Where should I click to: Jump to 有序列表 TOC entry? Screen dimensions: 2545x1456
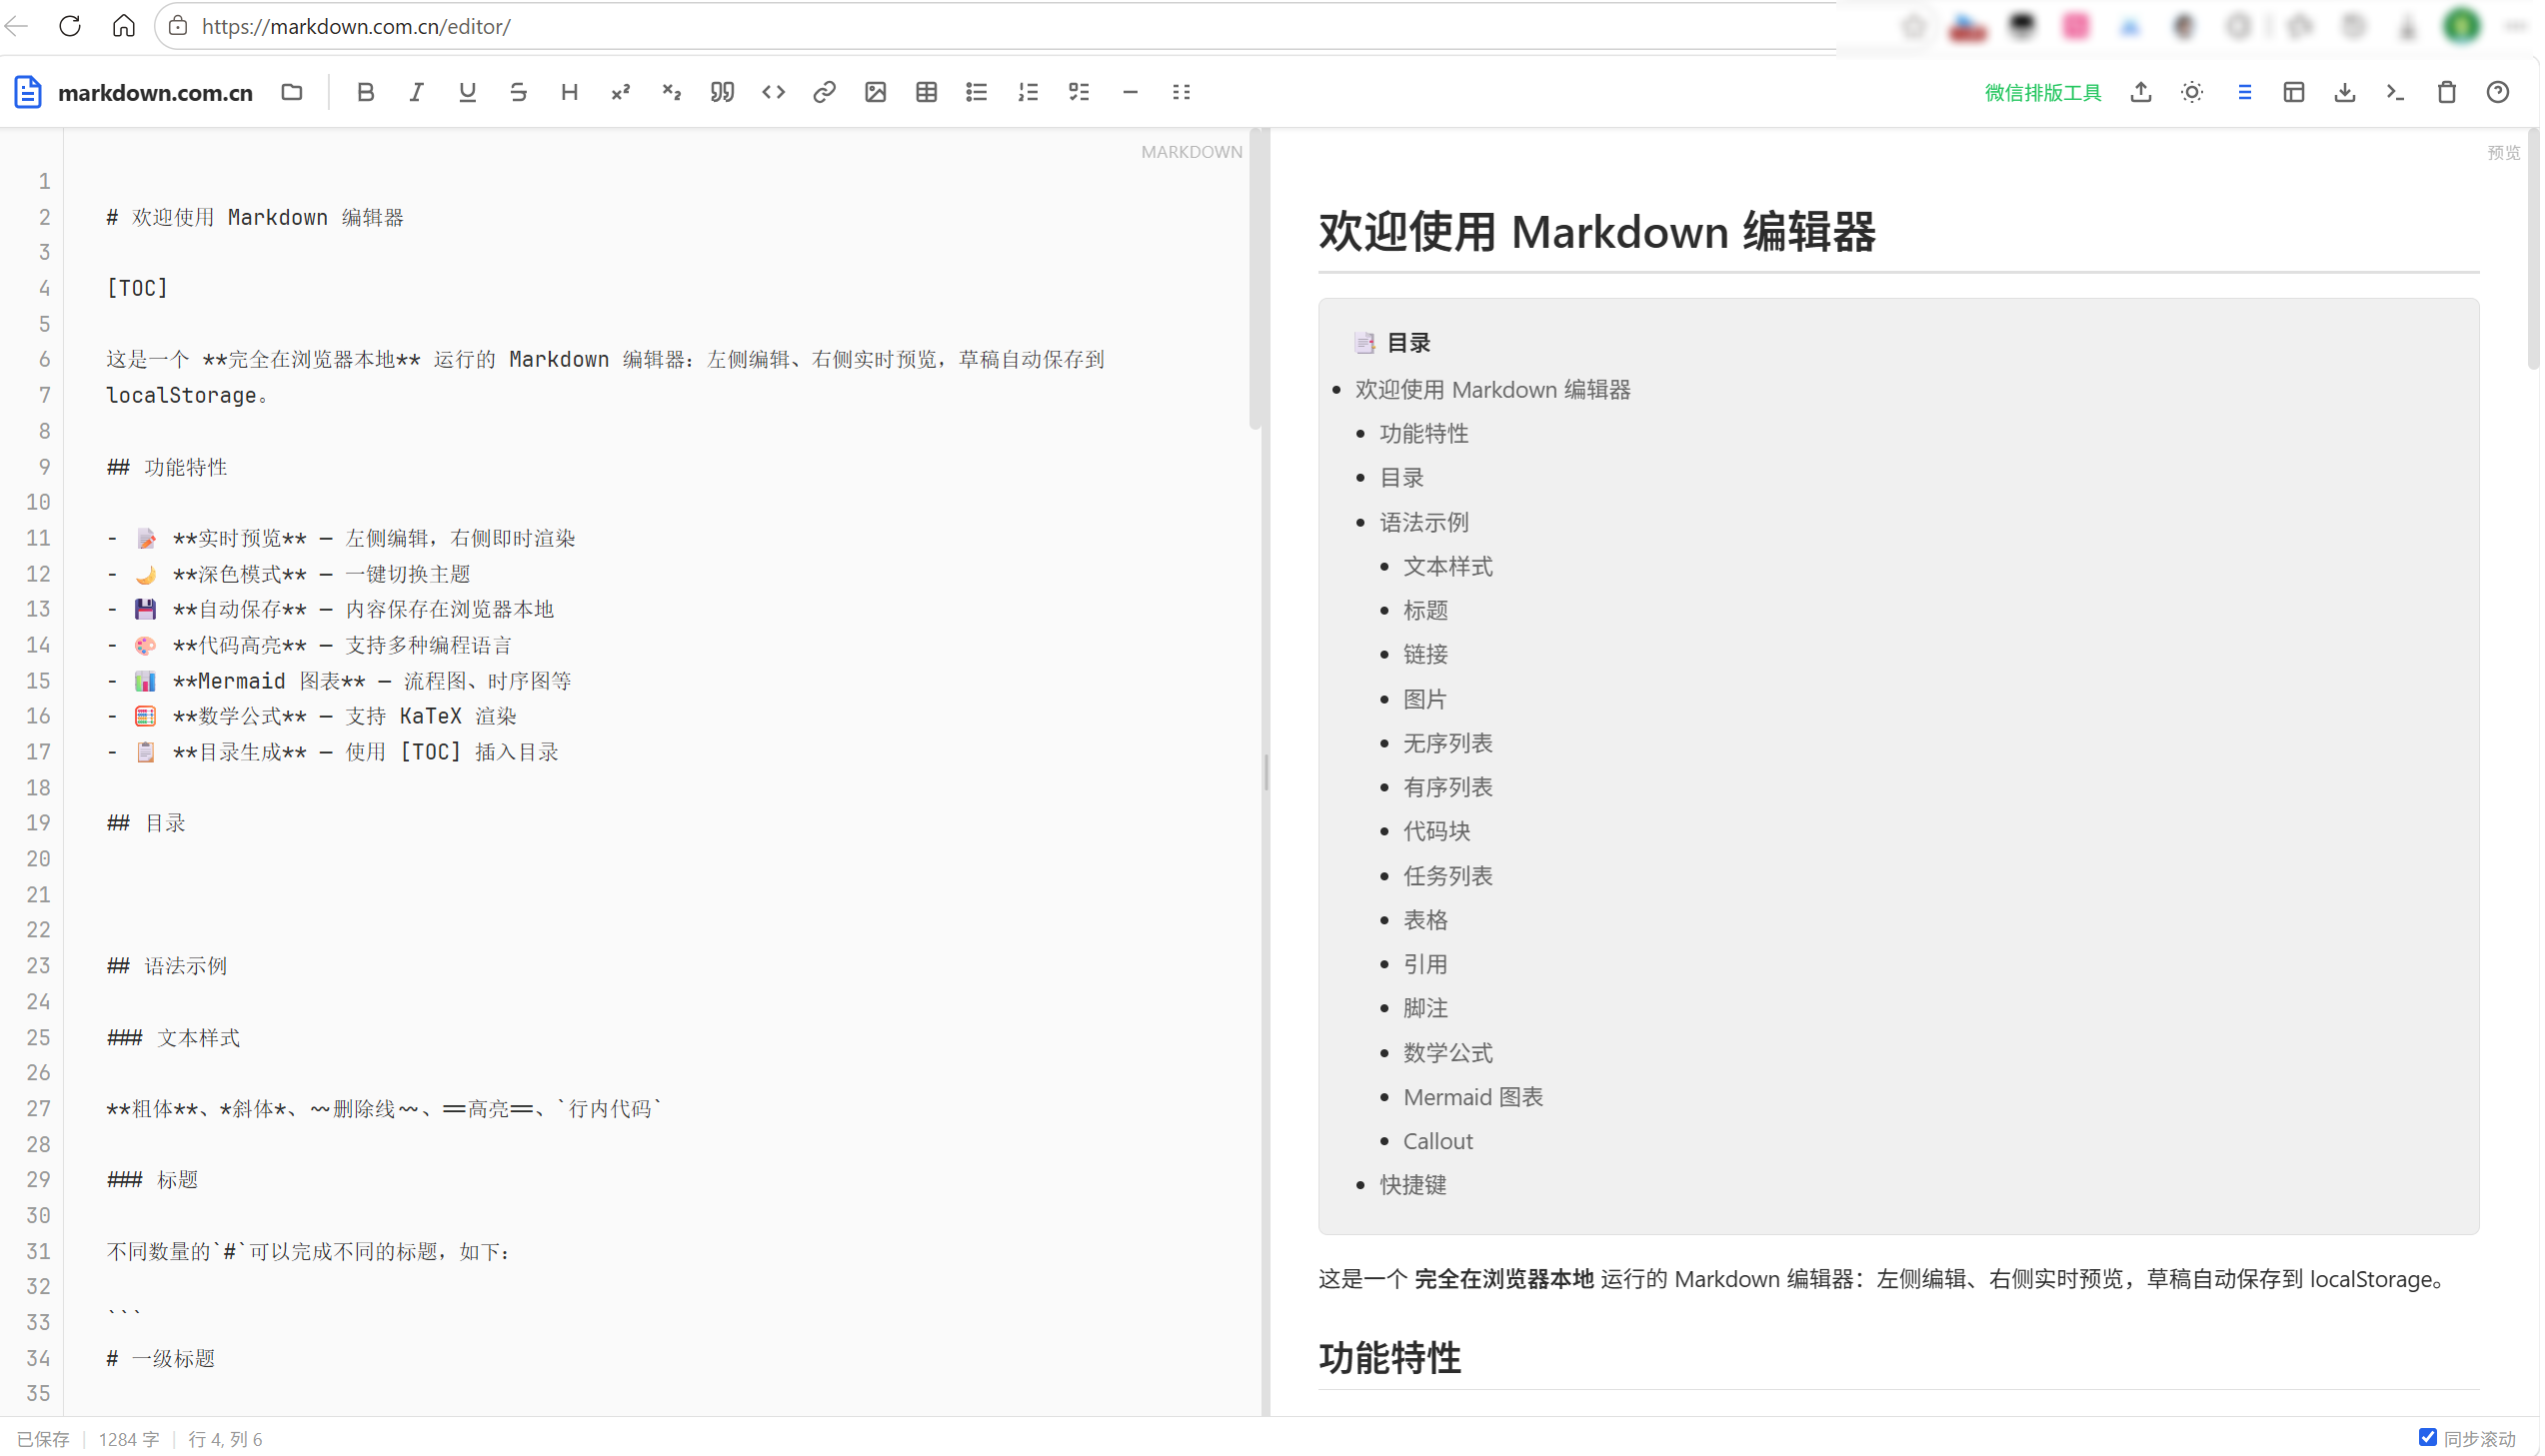click(x=1448, y=787)
